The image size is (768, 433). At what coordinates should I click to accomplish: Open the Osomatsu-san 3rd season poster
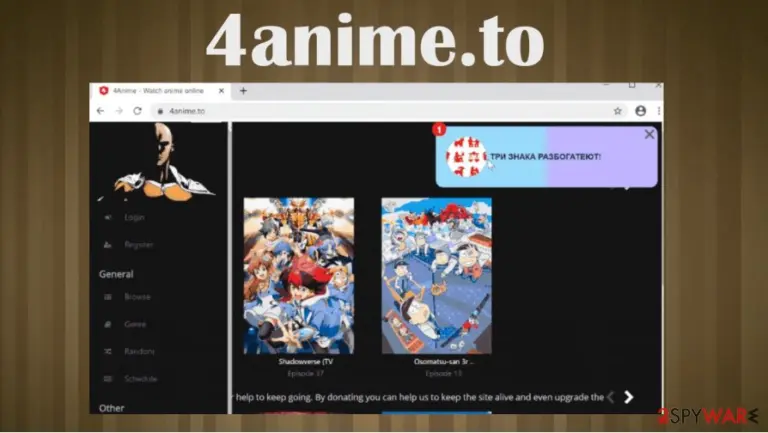click(436, 276)
